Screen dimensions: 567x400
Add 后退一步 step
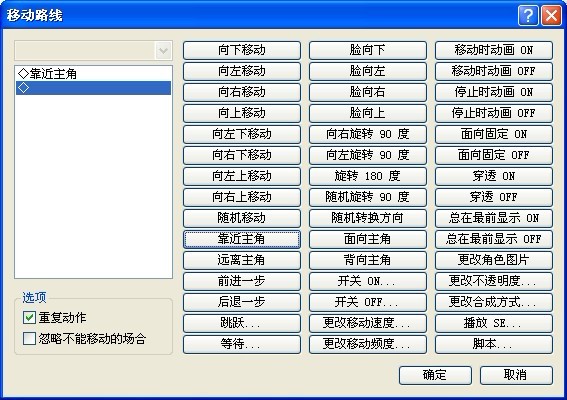[242, 302]
